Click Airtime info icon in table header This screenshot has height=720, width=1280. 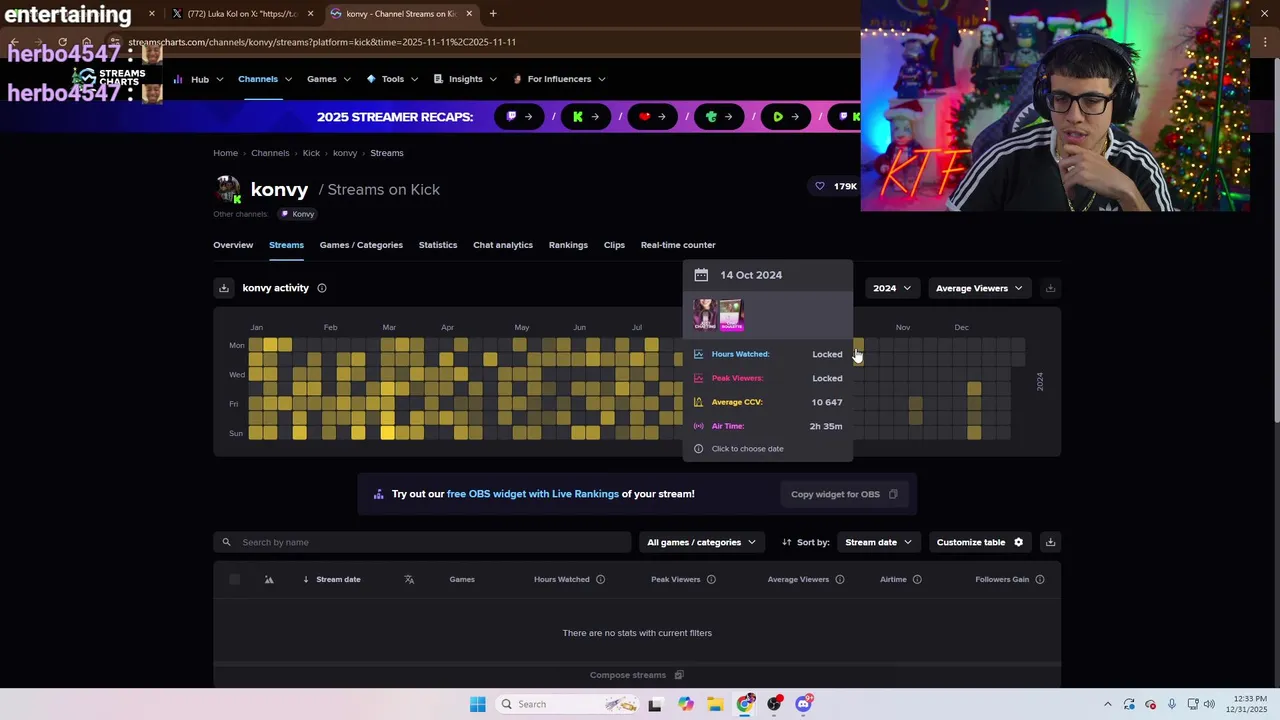point(917,579)
